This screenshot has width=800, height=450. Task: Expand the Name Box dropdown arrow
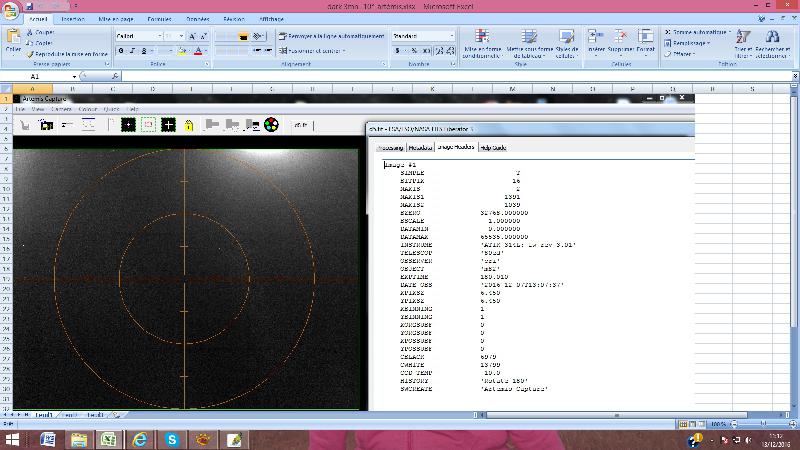pos(74,77)
